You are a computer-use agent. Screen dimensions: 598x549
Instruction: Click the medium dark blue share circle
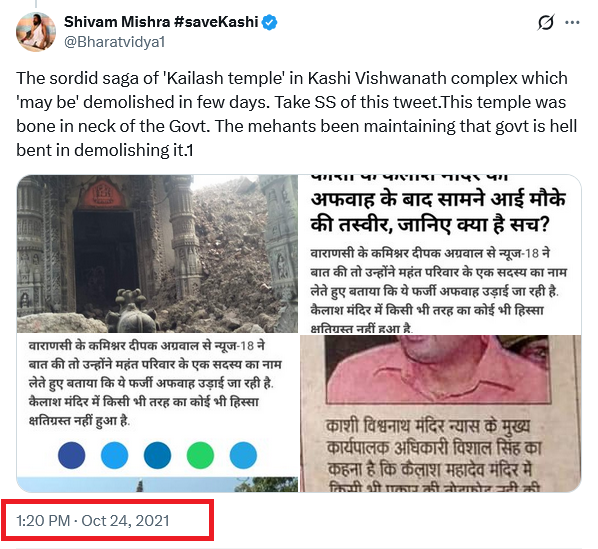coord(157,455)
